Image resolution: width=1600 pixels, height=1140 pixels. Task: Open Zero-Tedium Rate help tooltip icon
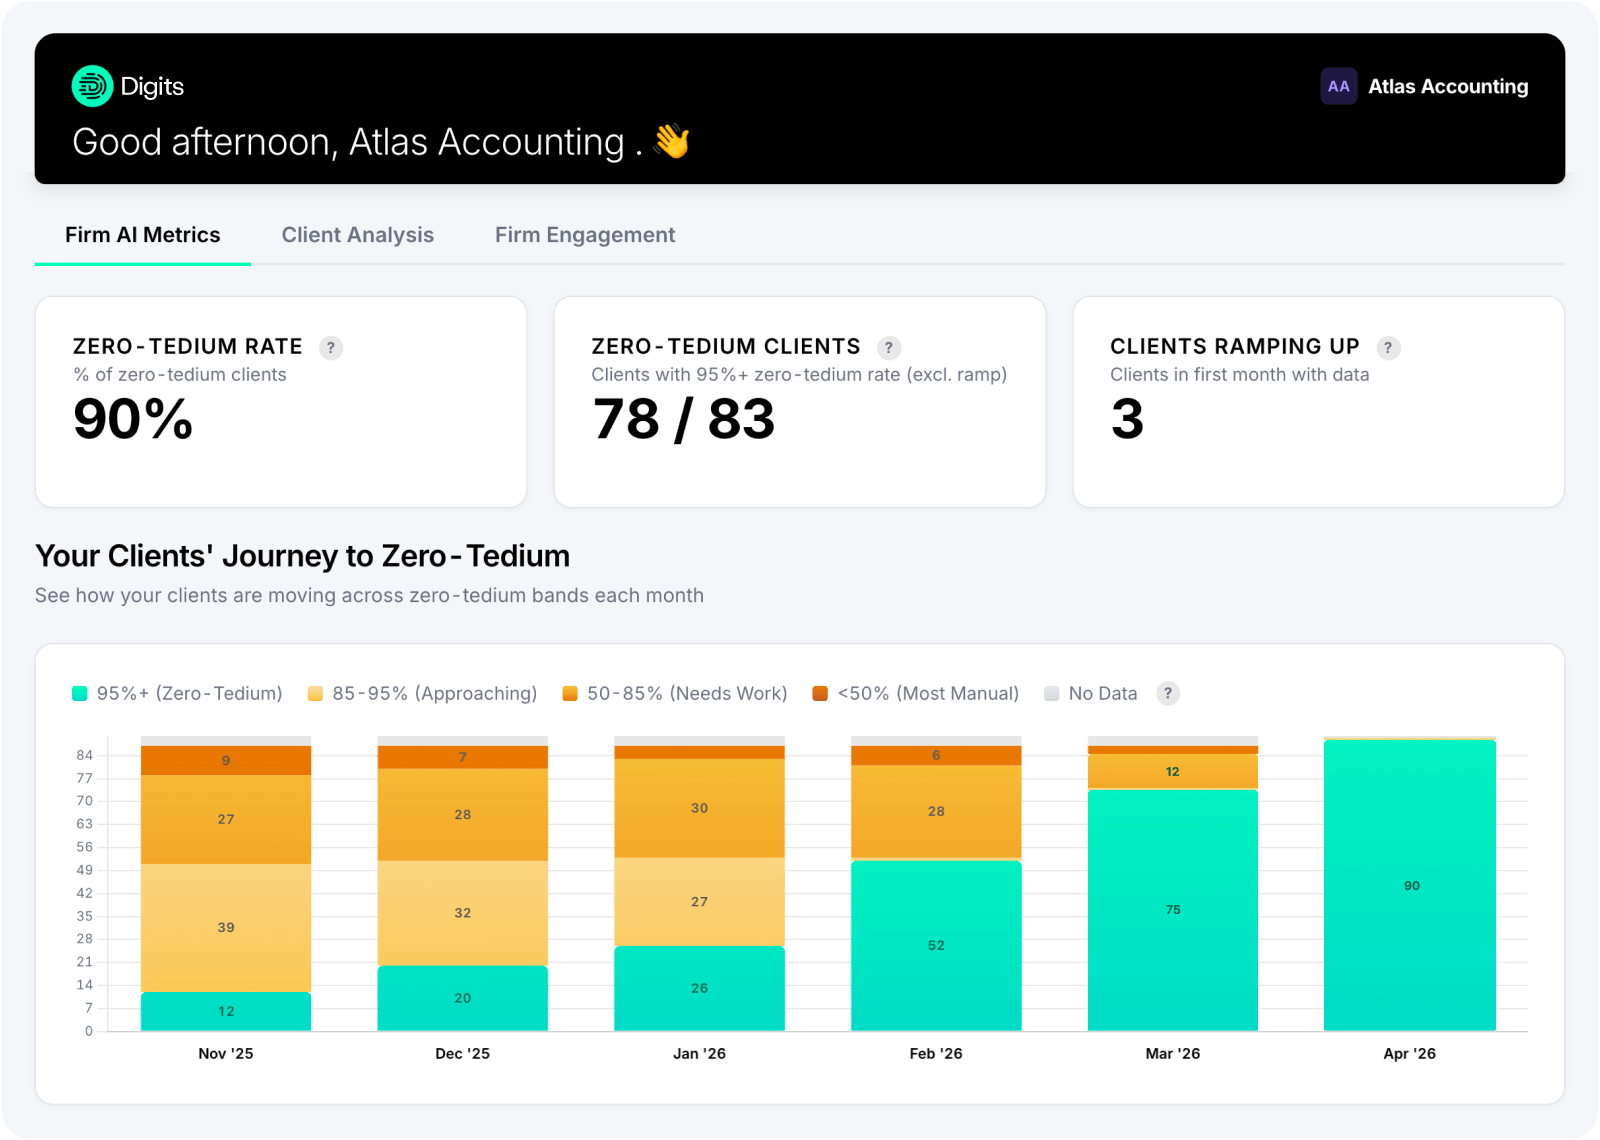point(331,348)
